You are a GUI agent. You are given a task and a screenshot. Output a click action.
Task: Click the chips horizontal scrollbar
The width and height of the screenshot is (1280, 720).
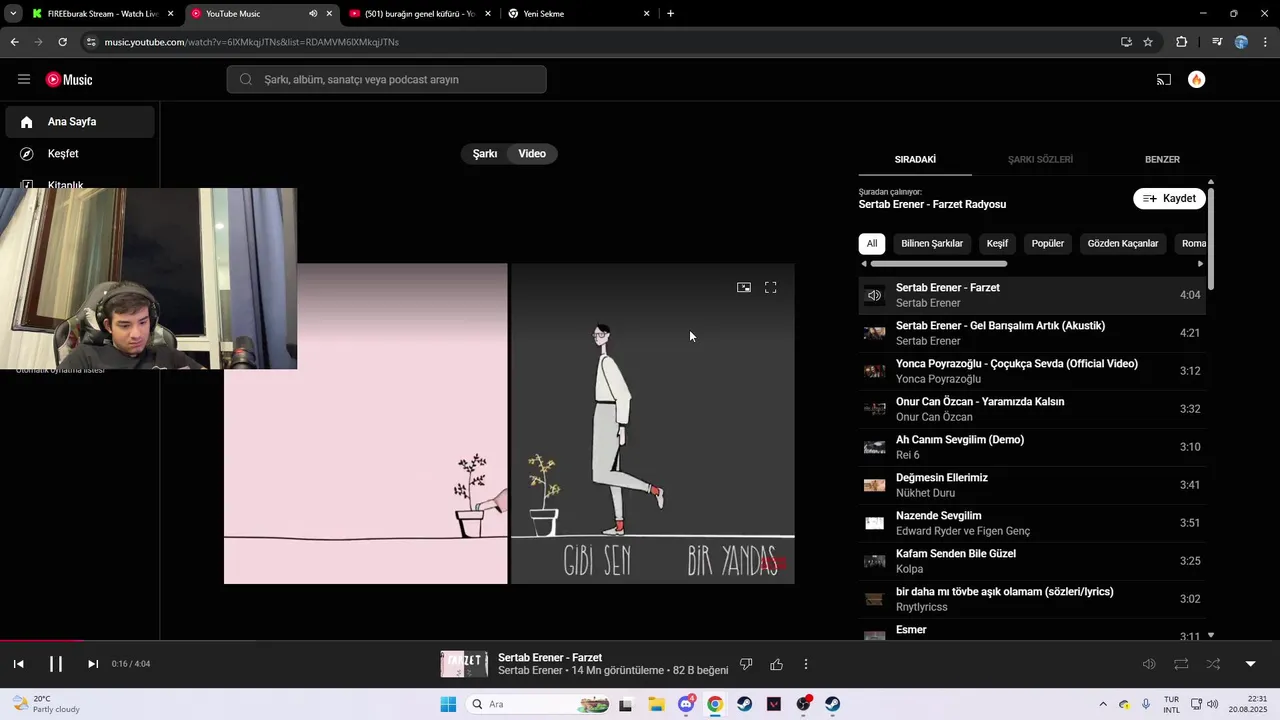[x=938, y=264]
